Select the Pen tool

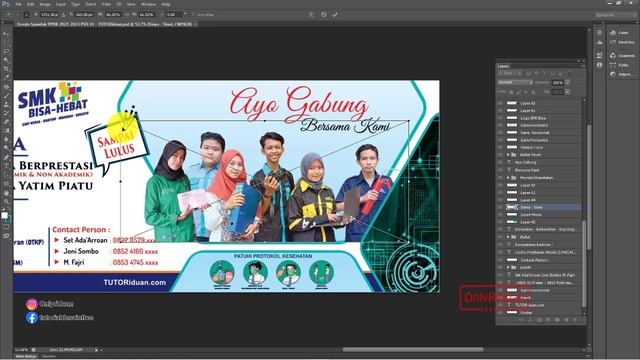point(6,157)
